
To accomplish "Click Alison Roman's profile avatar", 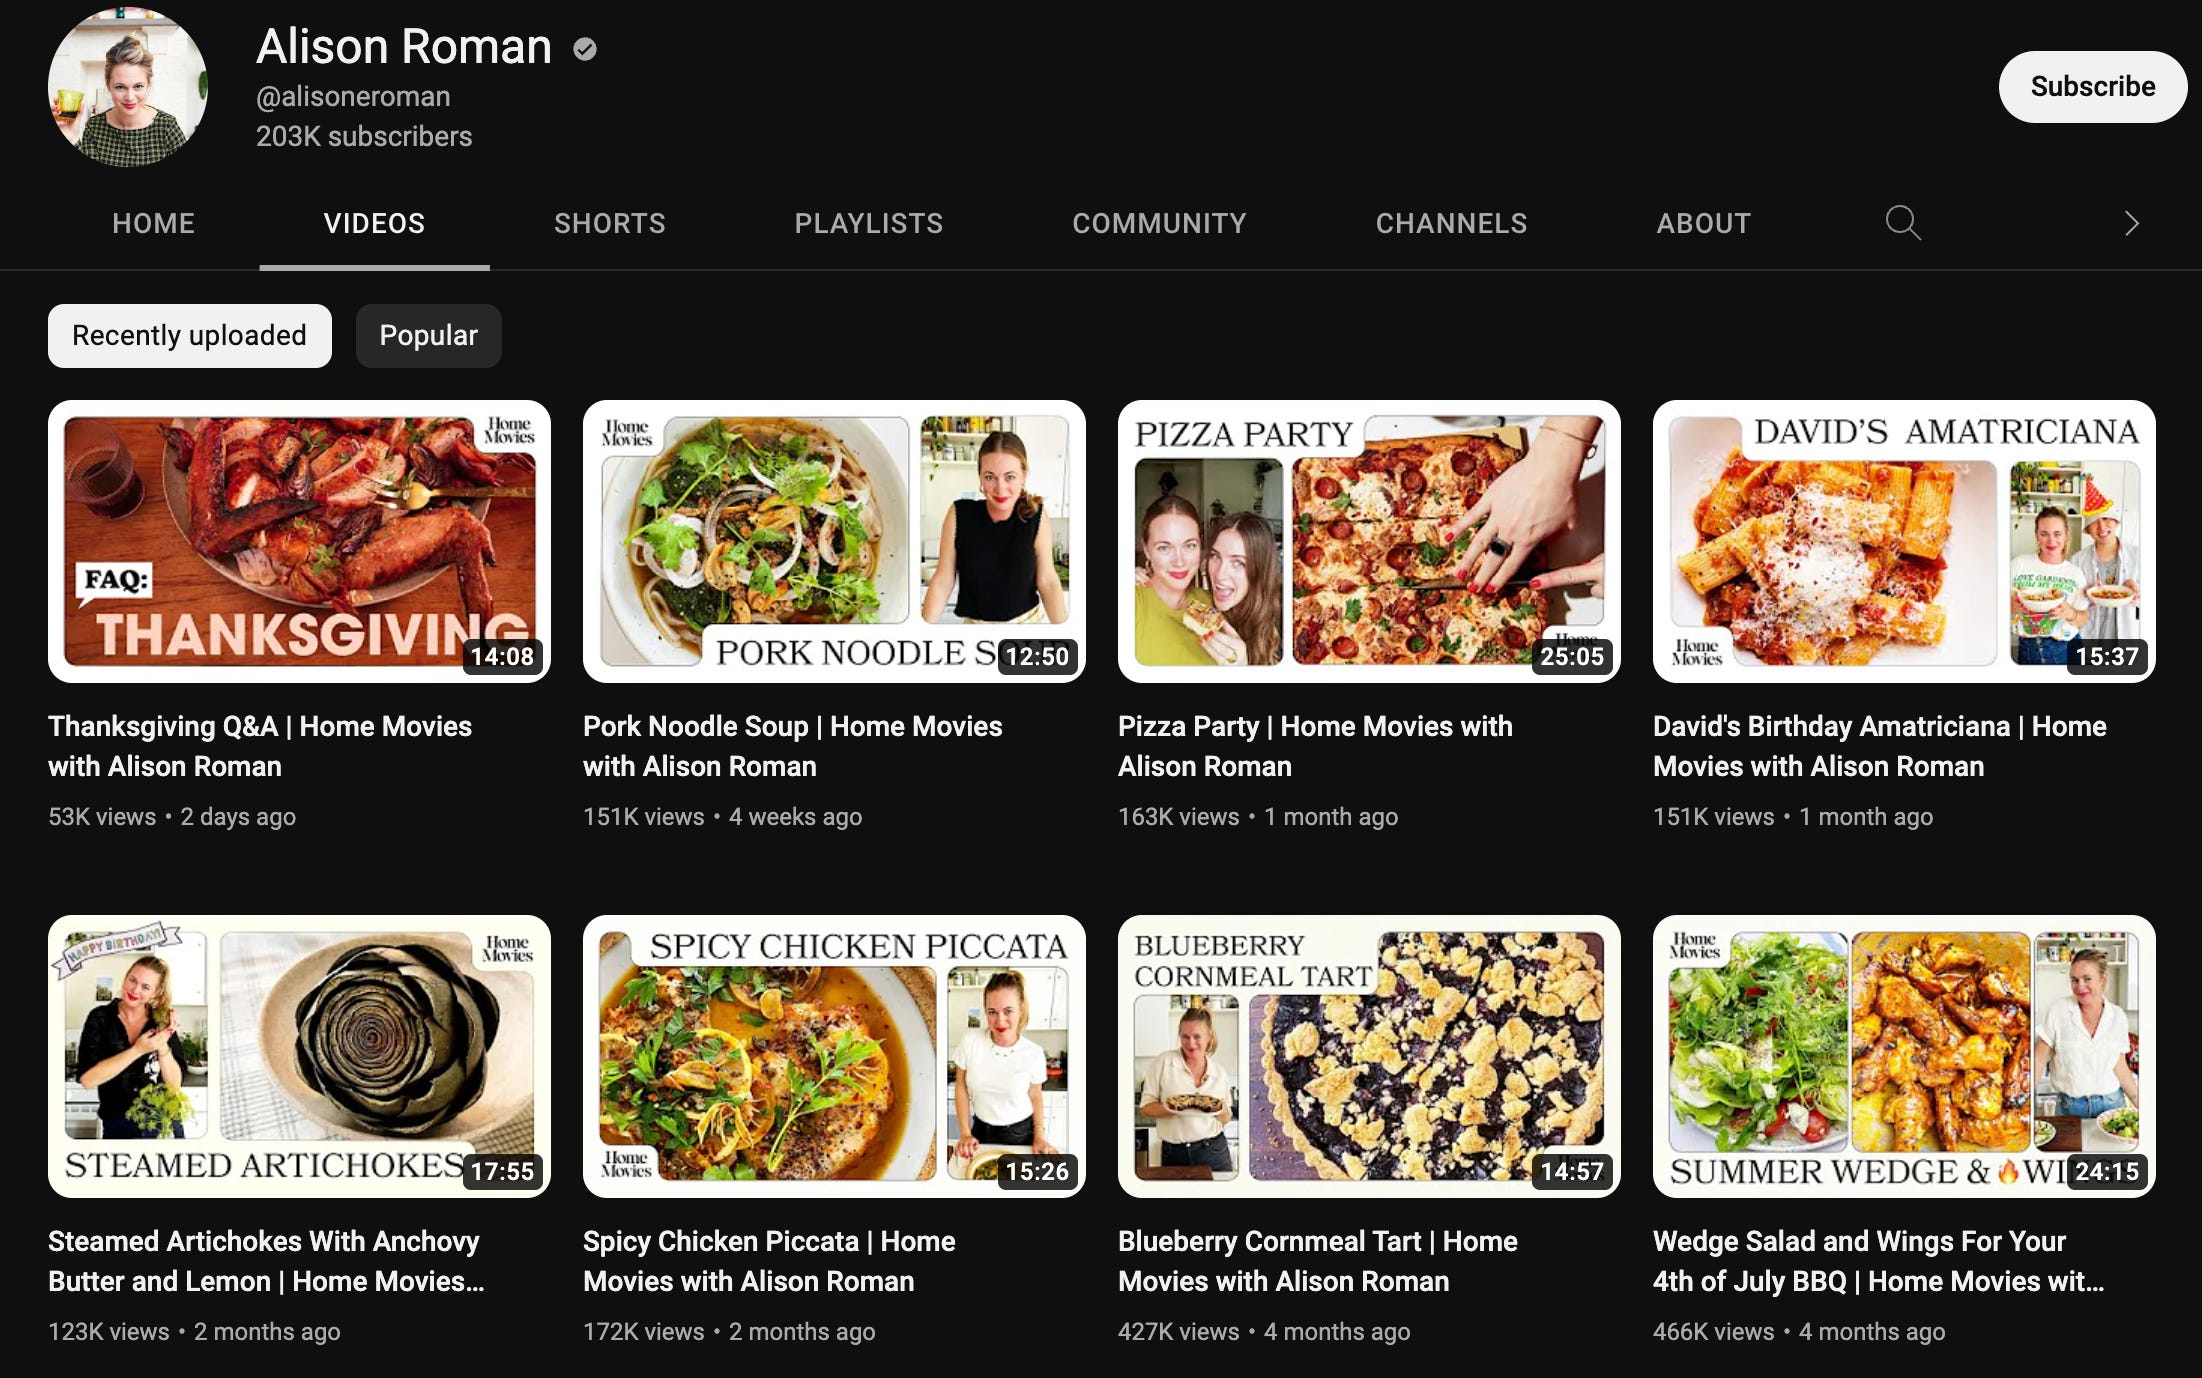I will 128,87.
